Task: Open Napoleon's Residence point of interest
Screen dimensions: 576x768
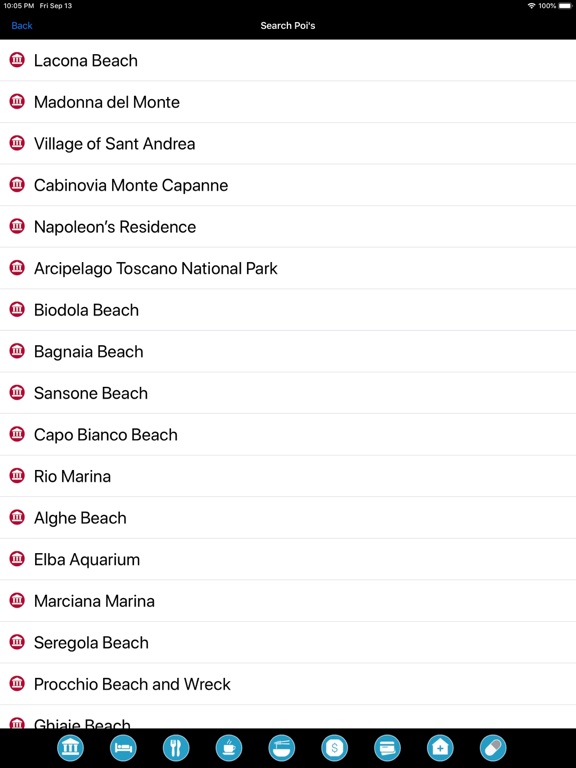Action: (288, 227)
